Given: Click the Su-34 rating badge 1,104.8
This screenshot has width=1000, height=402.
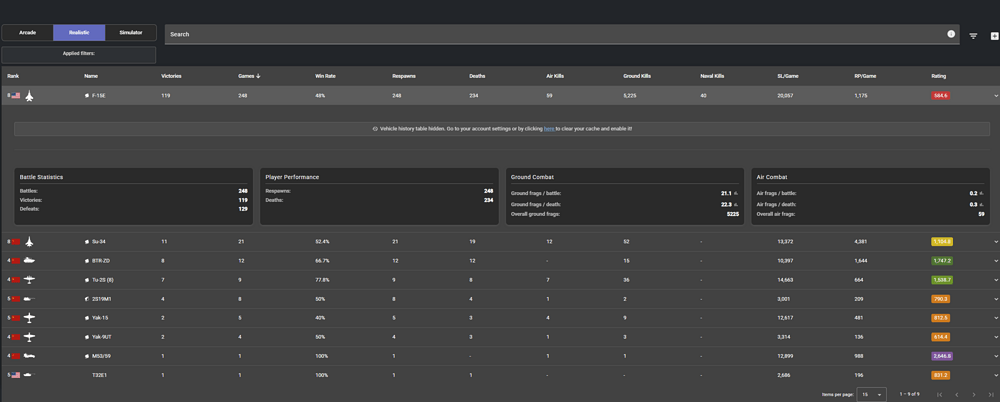Looking at the screenshot, I should pos(942,242).
